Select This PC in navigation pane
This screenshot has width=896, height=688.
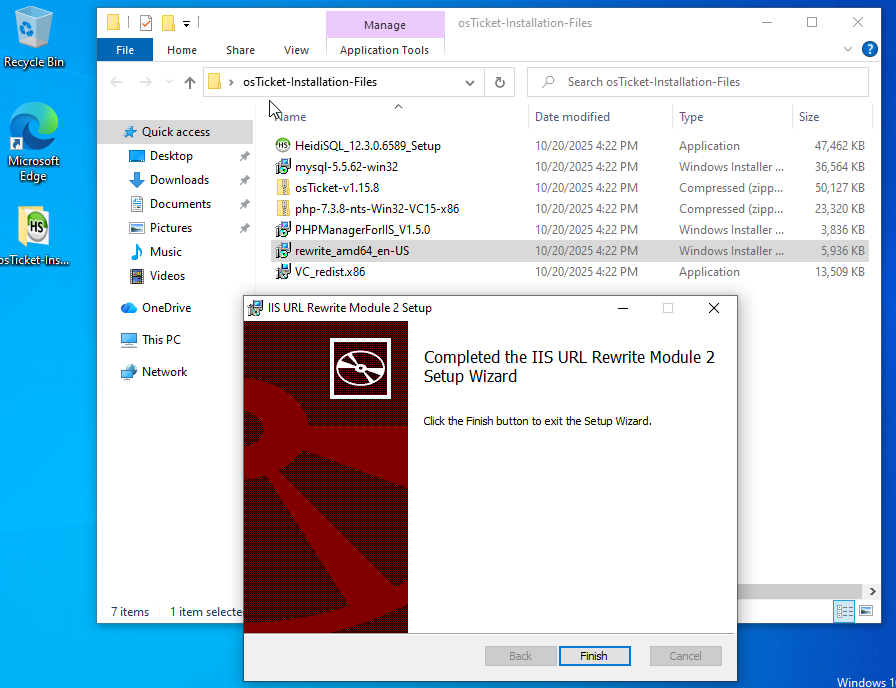(x=161, y=340)
